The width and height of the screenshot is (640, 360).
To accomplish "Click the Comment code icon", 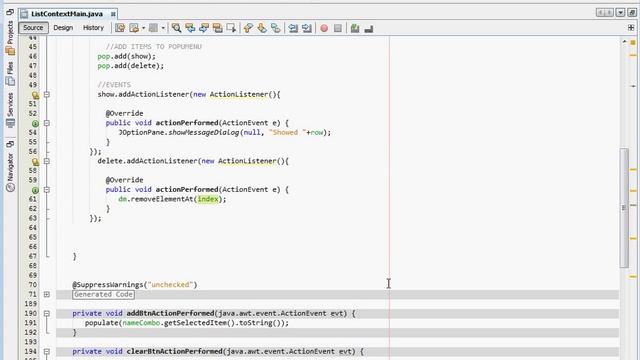I will coord(355,28).
